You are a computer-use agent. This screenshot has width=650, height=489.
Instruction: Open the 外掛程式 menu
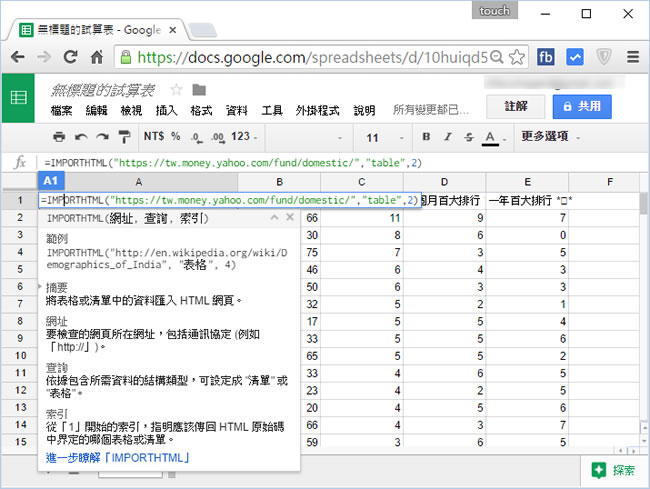pyautogui.click(x=316, y=110)
